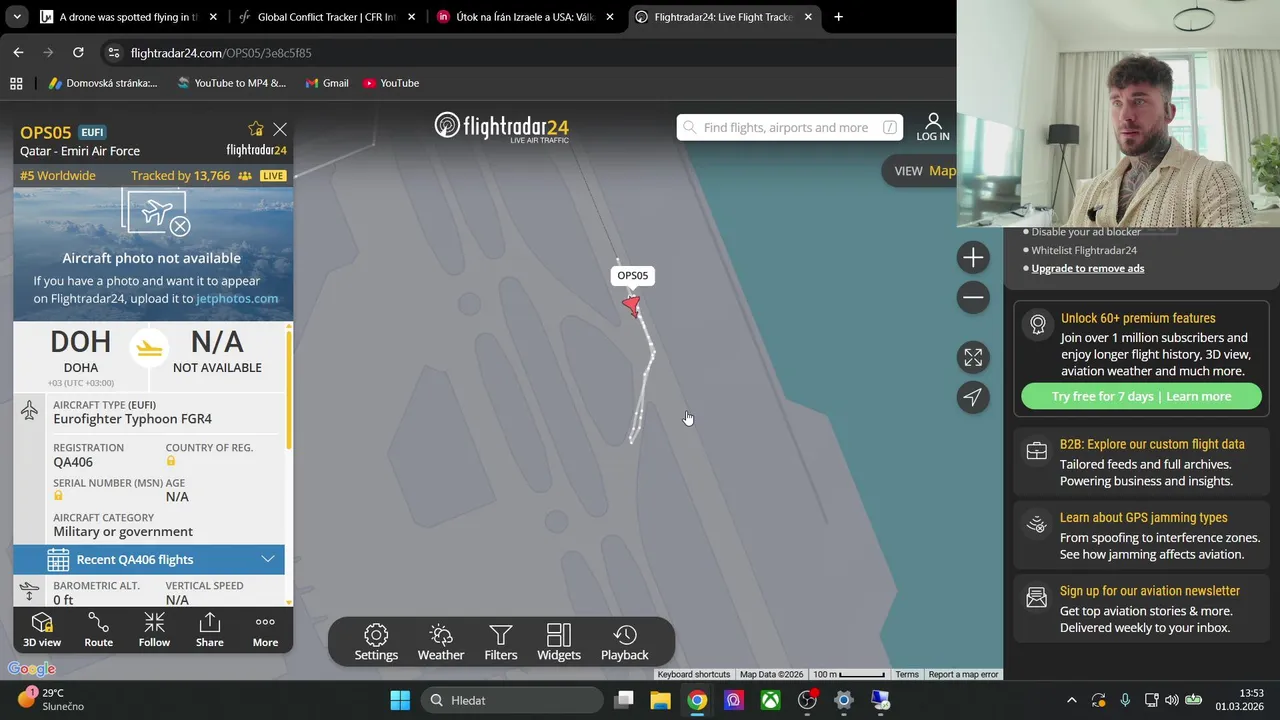Click the red OPS05 aircraft marker
1280x720 pixels.
point(631,304)
